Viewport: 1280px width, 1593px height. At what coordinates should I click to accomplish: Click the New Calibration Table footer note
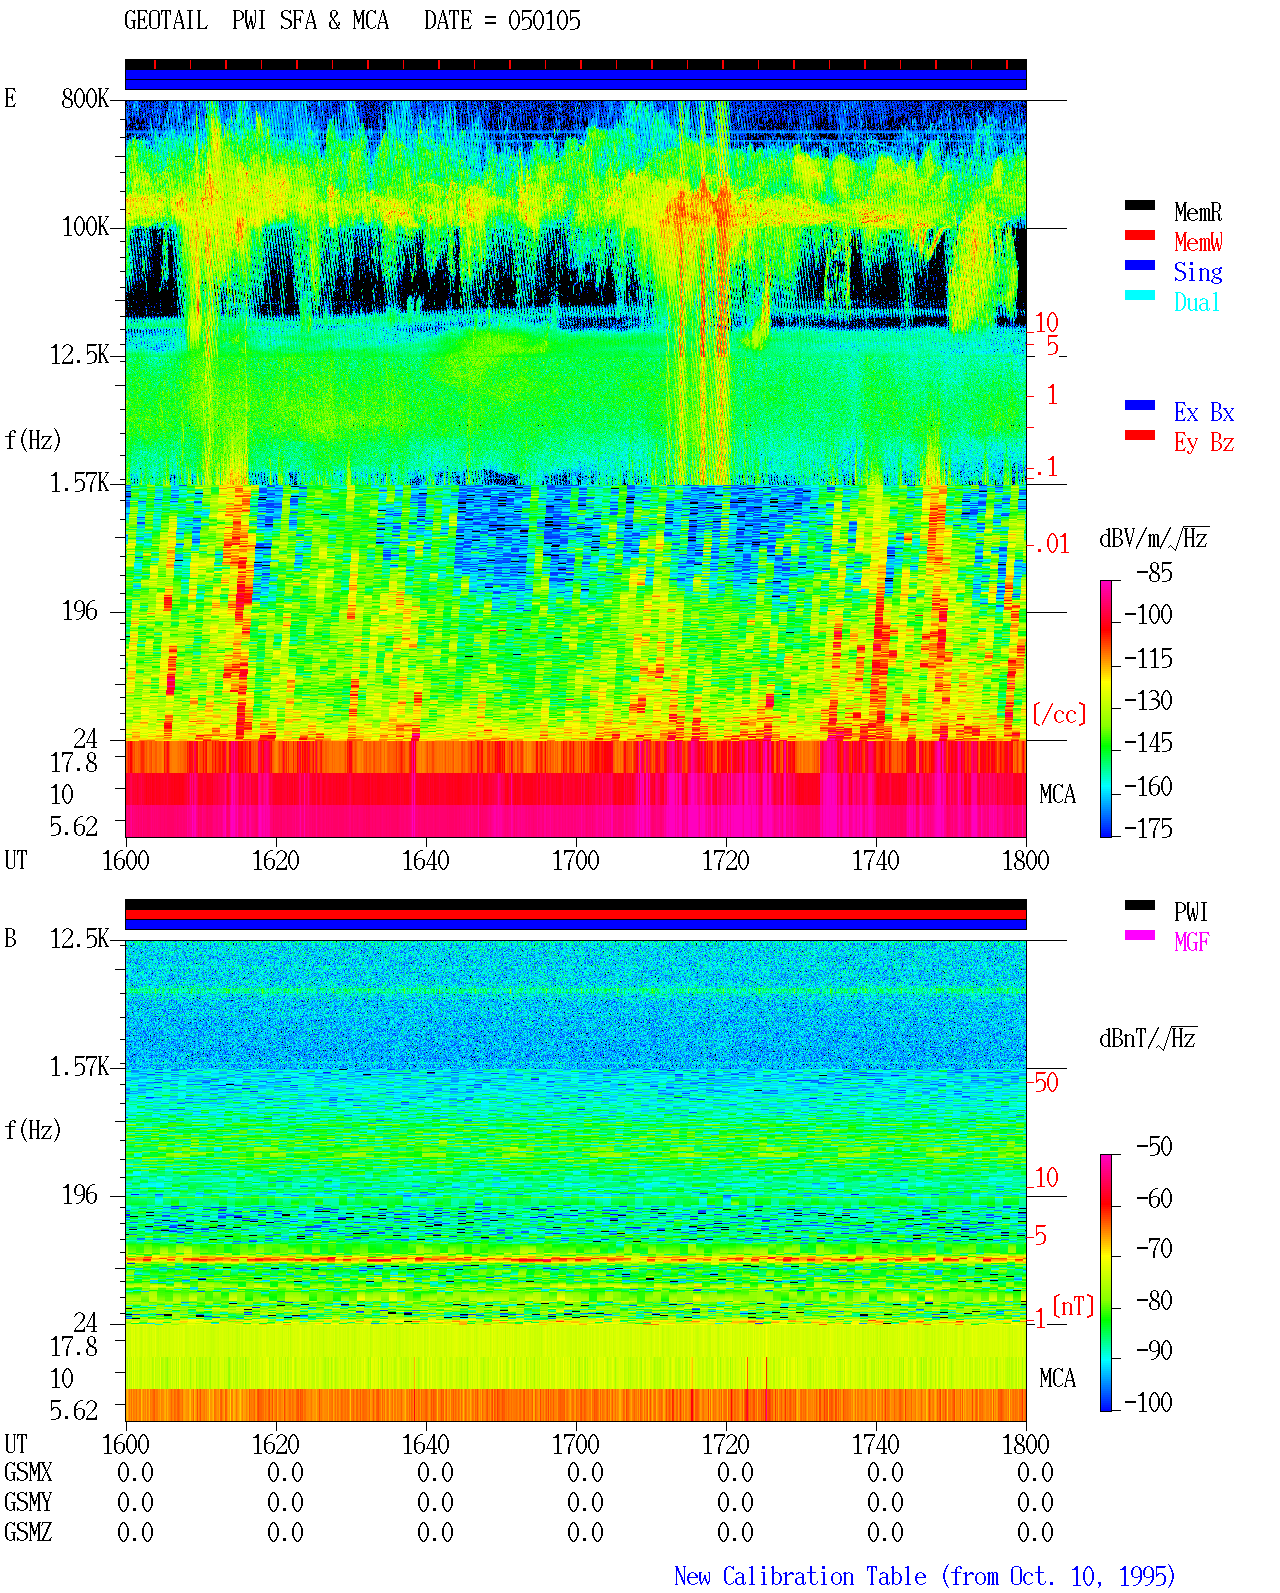925,1577
